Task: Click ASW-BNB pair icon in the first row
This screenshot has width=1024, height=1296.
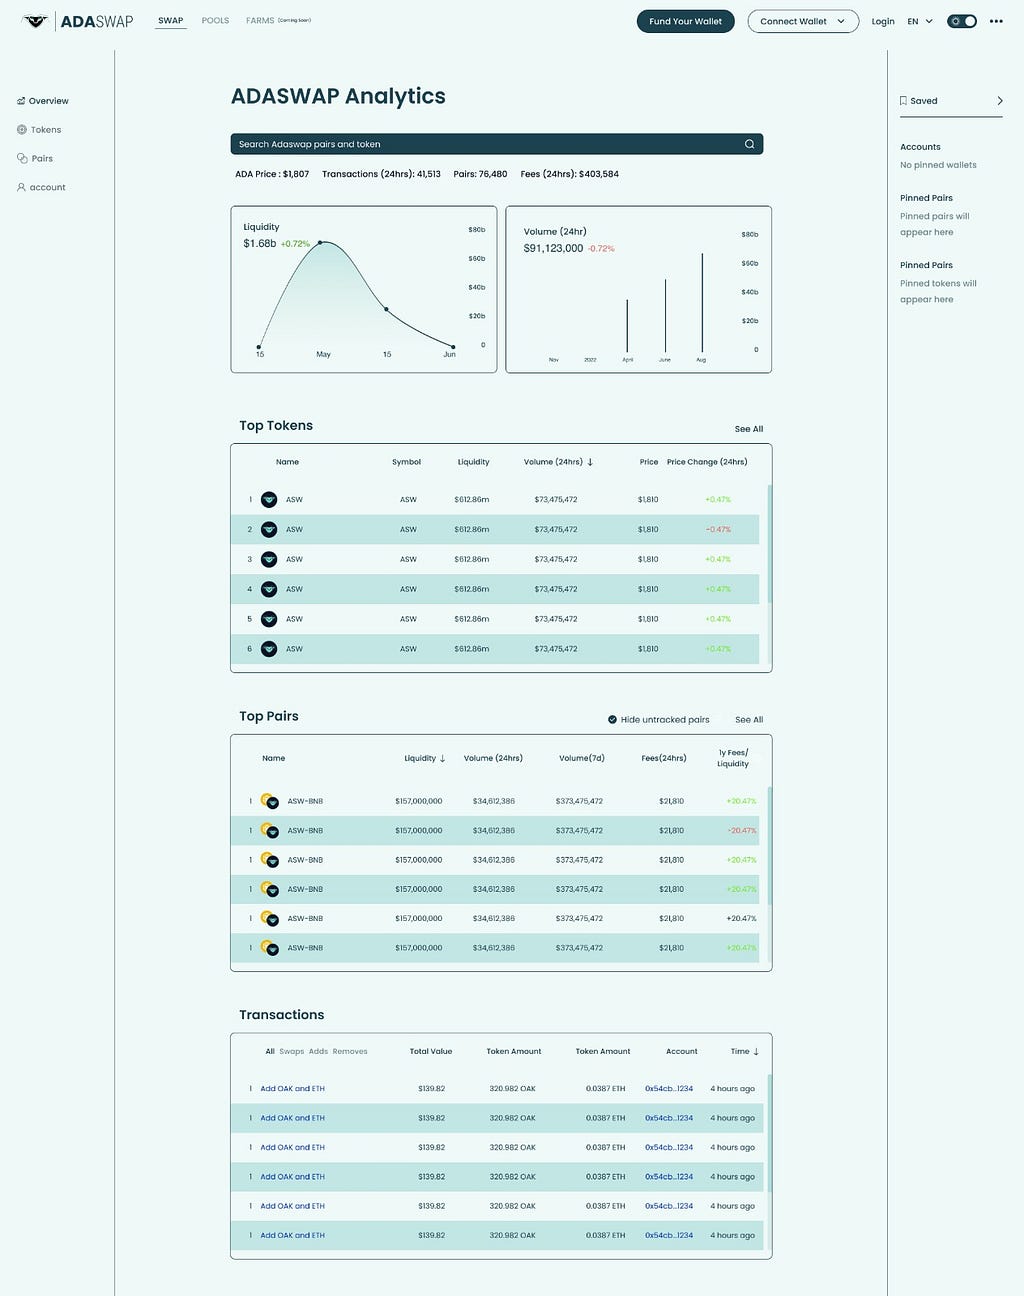Action: [x=269, y=801]
